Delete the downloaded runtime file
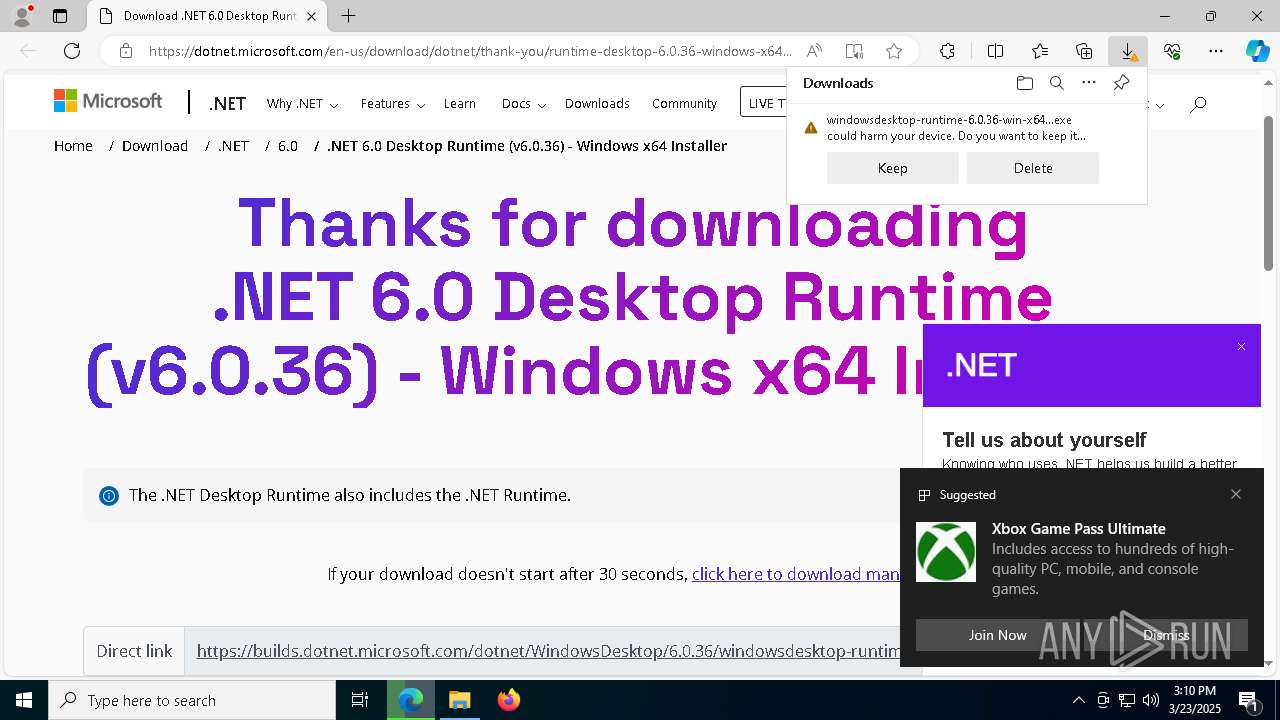 click(1033, 168)
